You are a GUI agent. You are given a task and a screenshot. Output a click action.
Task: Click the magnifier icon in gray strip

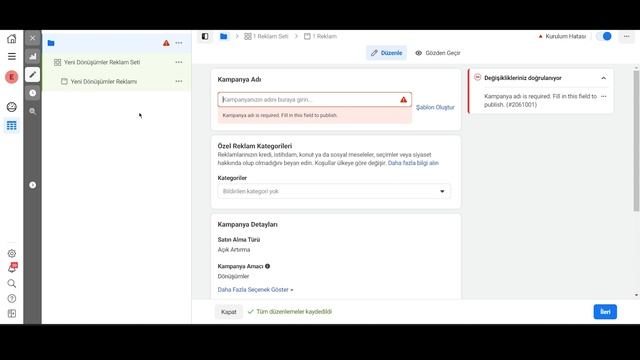[x=33, y=111]
